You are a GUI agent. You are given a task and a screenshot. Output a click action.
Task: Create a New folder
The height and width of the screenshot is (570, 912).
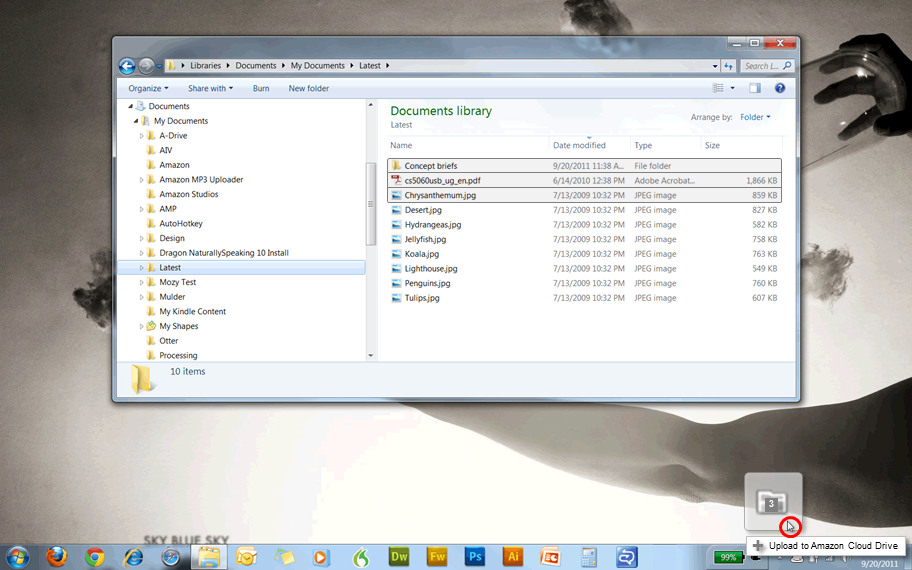click(x=309, y=88)
